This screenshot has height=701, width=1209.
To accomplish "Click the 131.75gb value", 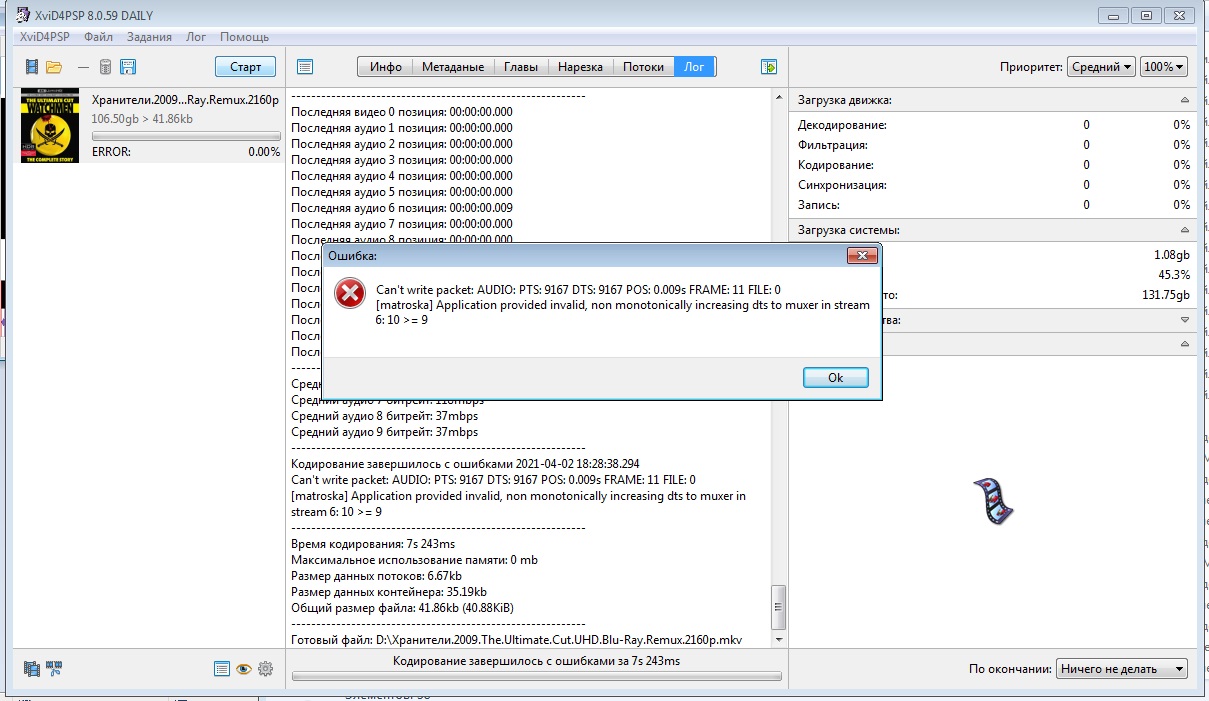I will point(1166,295).
